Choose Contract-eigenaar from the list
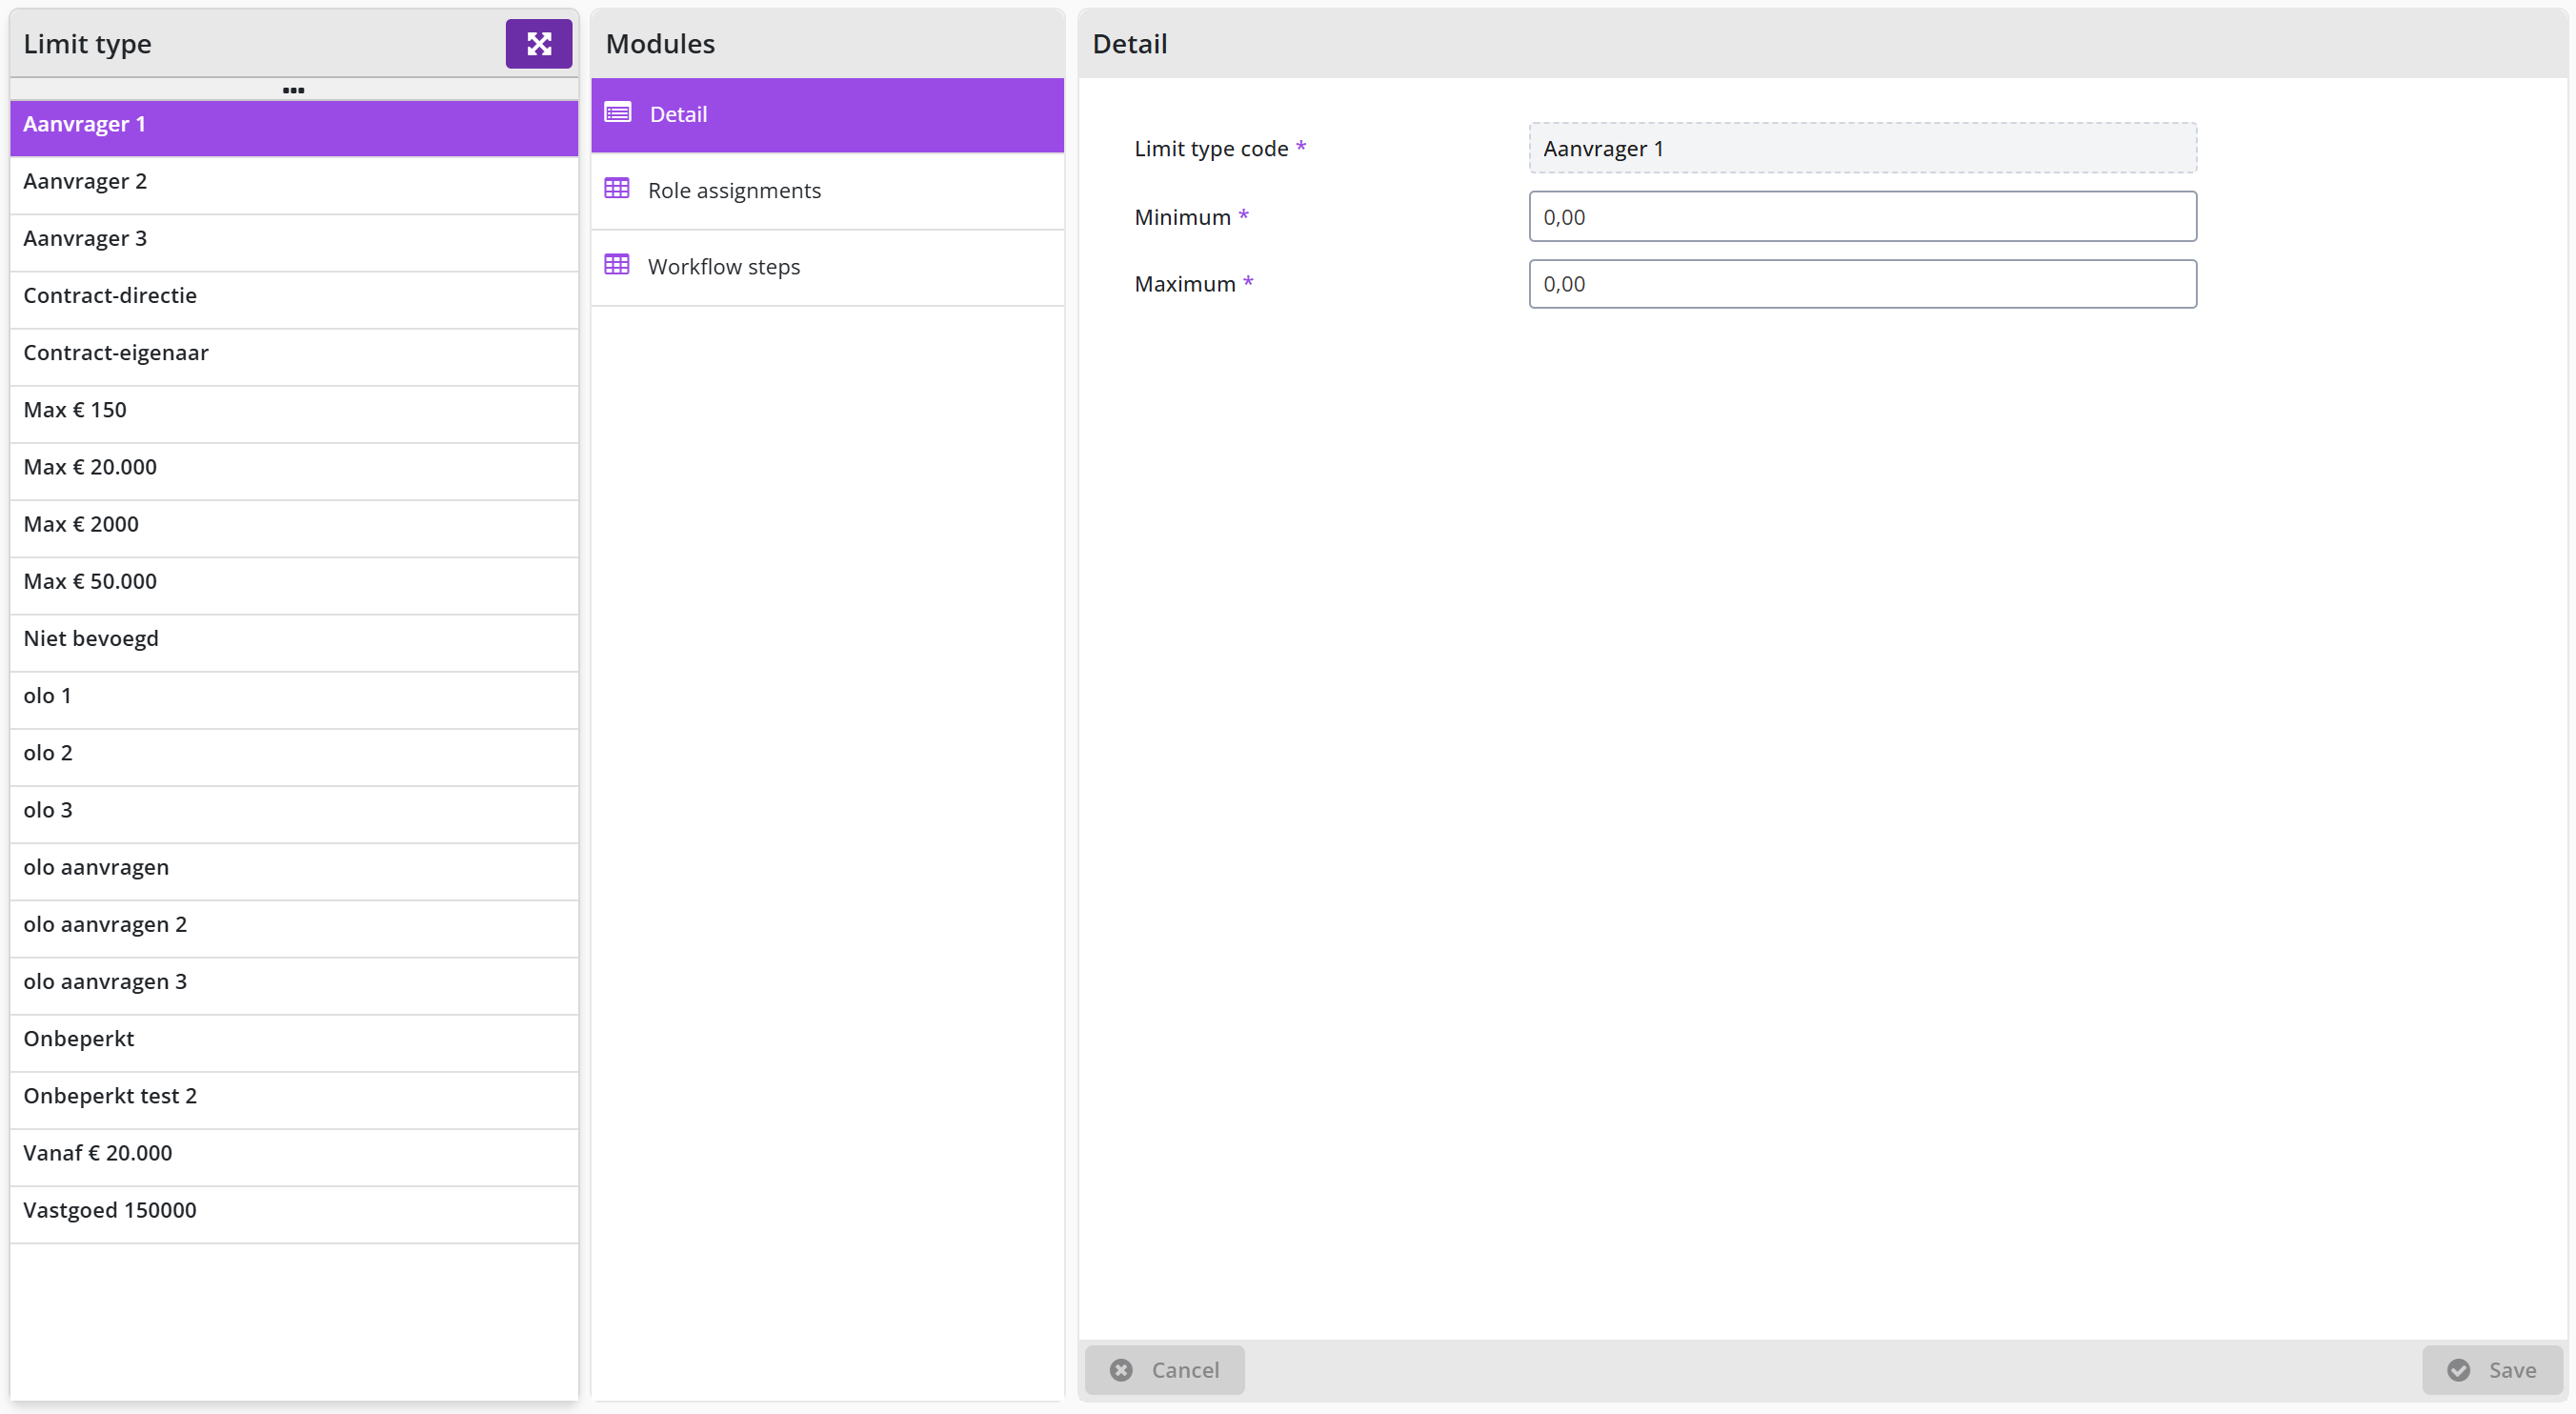The width and height of the screenshot is (2576, 1414). 294,355
